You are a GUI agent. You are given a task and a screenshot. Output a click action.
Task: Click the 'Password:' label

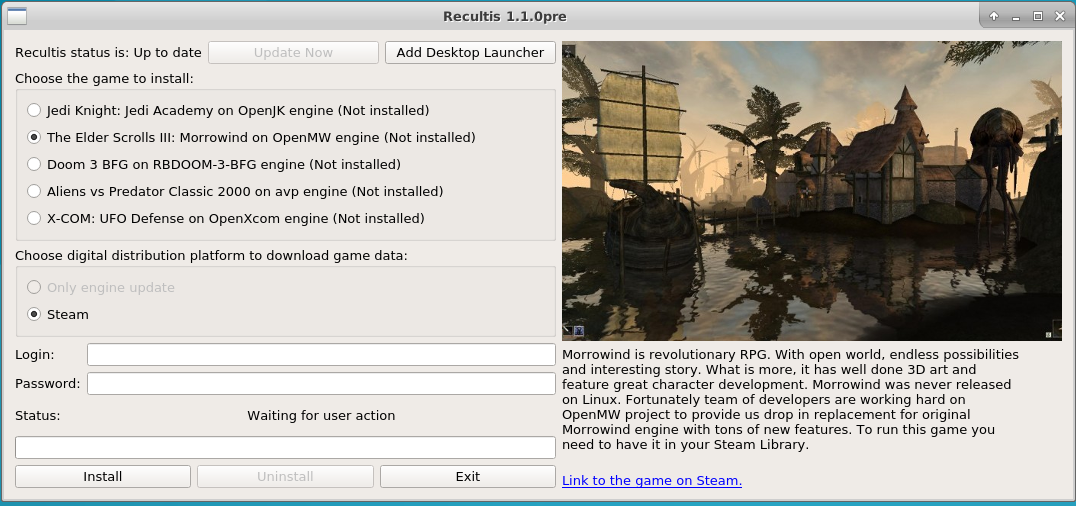tap(47, 383)
